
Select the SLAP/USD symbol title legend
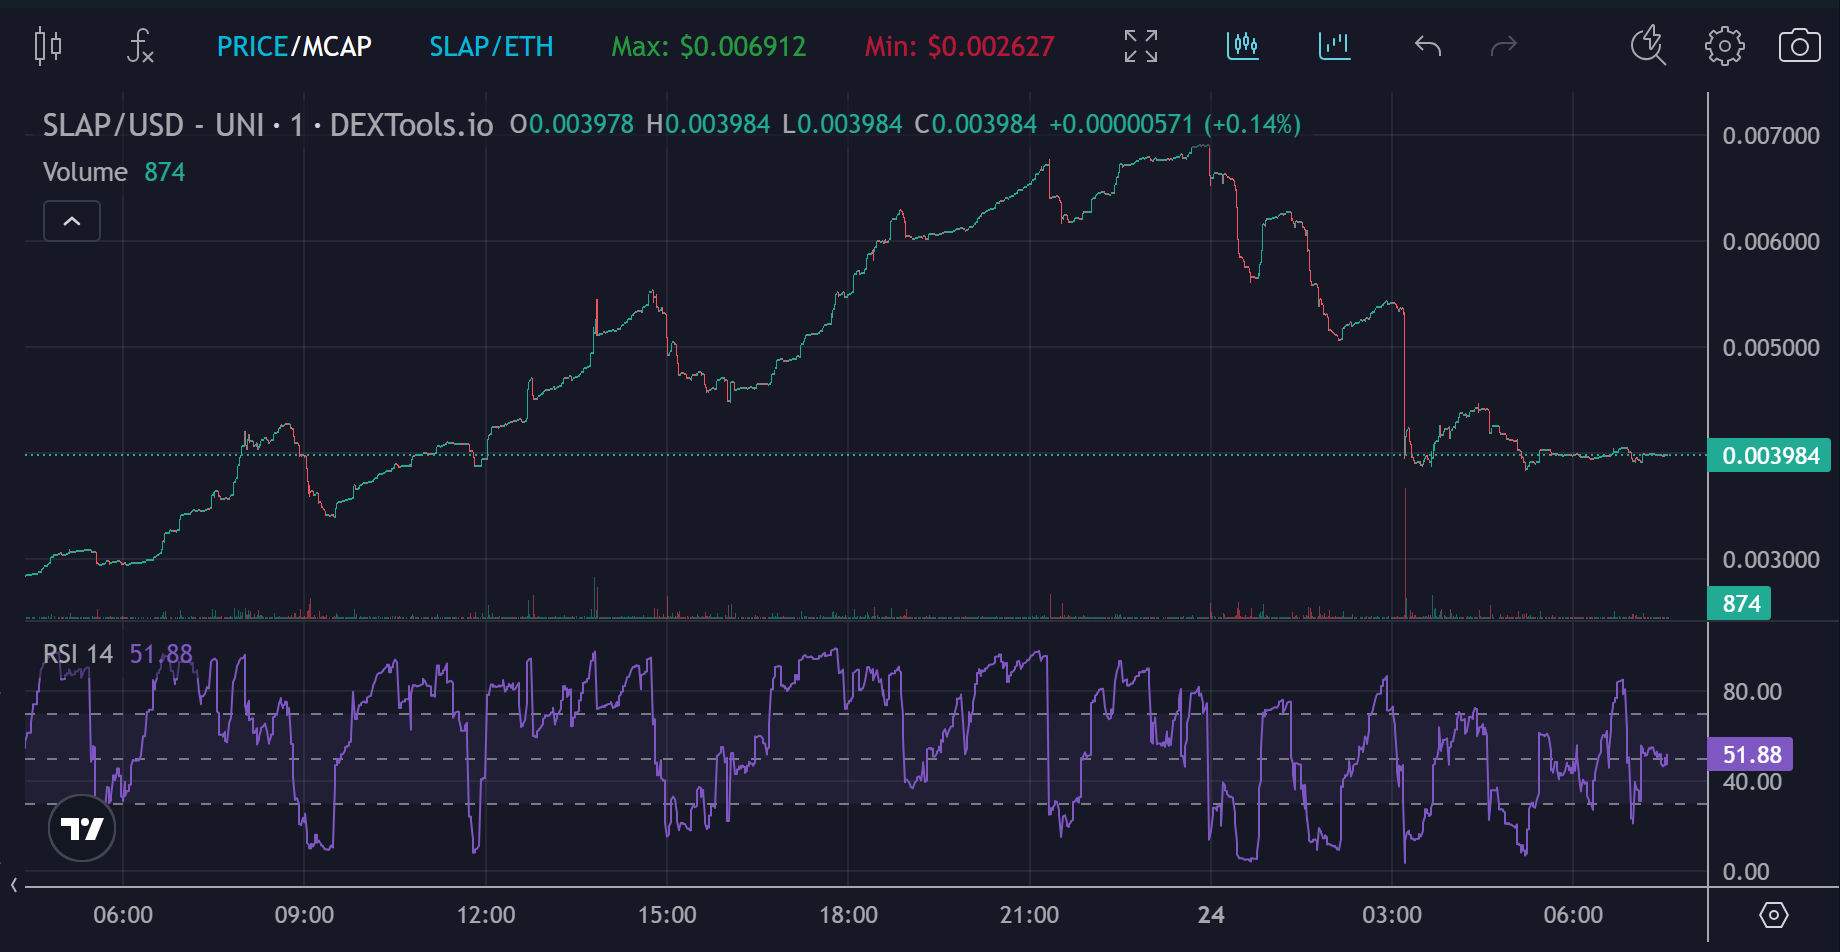(x=267, y=125)
